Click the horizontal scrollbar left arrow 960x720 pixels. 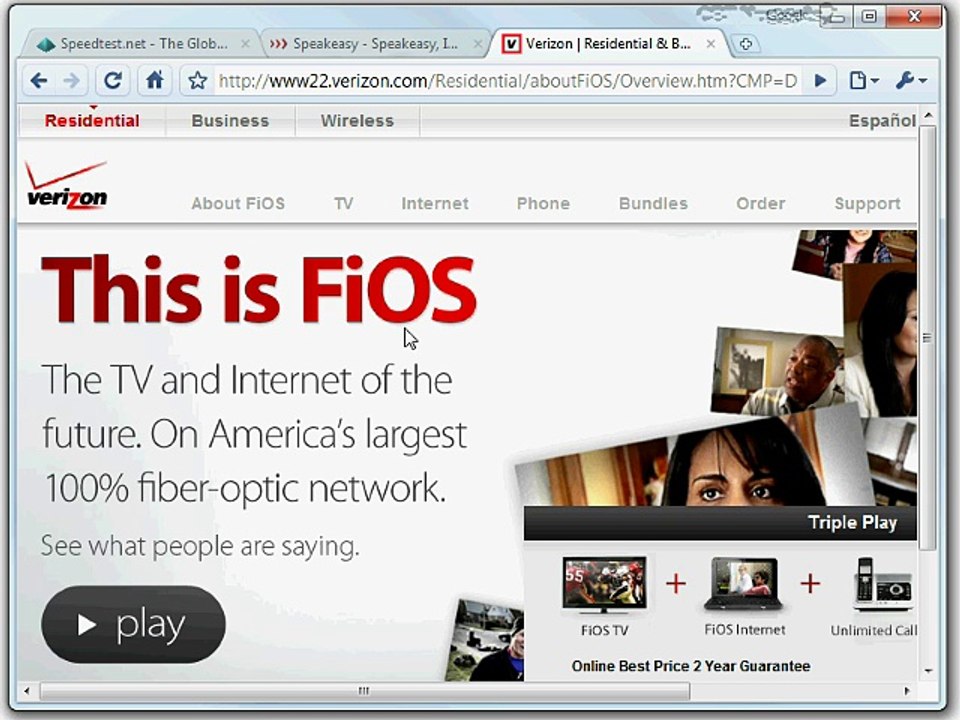click(x=26, y=691)
